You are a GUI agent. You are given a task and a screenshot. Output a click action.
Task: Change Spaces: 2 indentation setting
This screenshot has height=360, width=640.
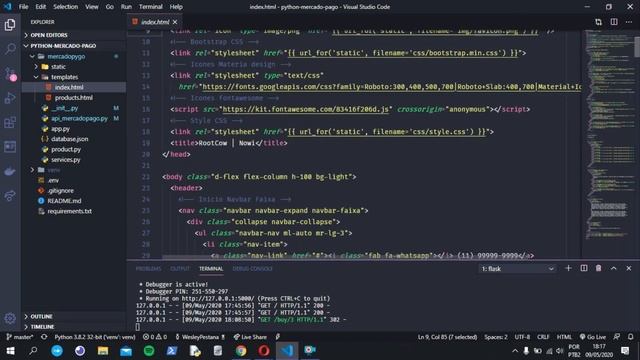coord(496,337)
